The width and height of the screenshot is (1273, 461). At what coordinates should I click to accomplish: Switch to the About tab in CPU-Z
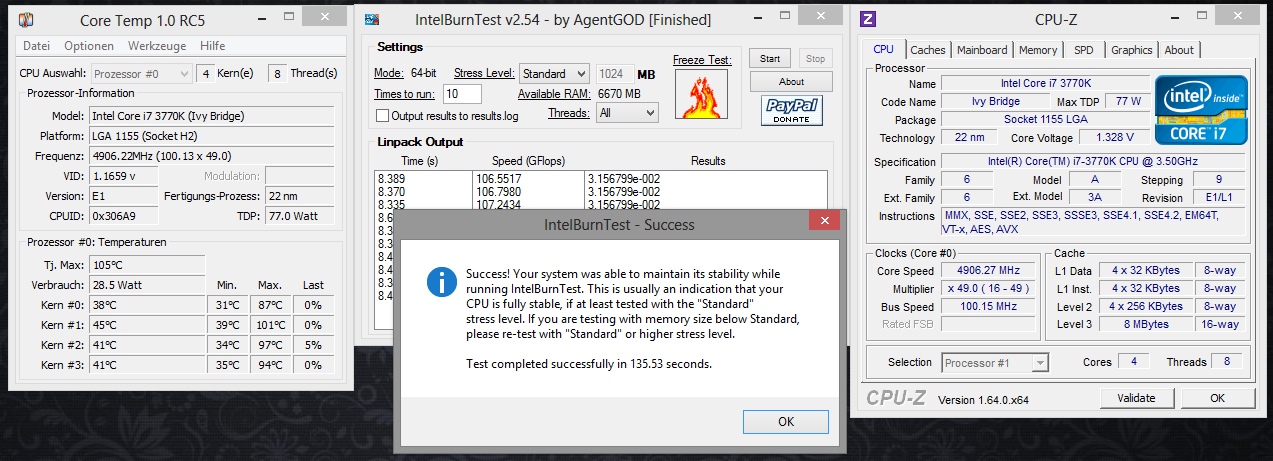coord(1179,50)
